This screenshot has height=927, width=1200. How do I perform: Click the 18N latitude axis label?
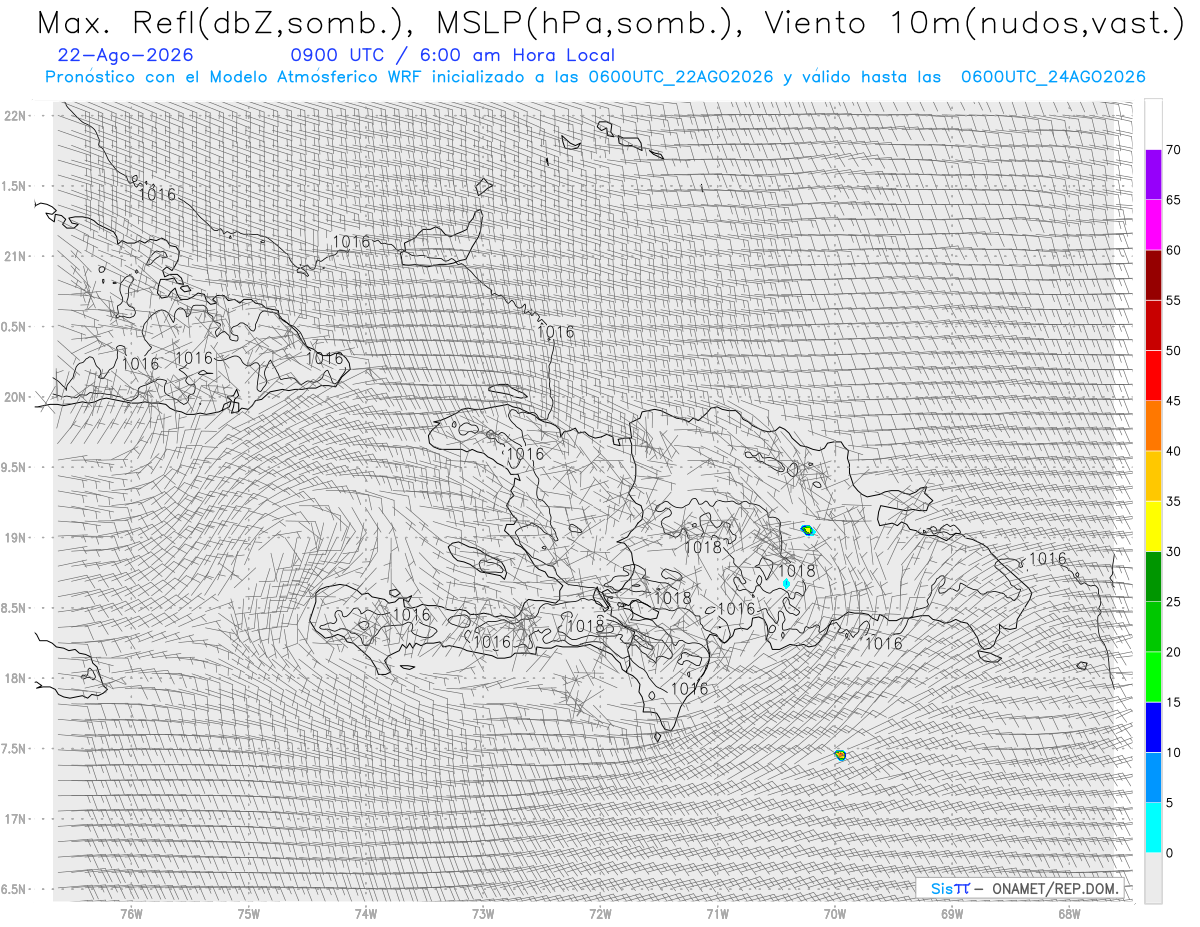[15, 678]
